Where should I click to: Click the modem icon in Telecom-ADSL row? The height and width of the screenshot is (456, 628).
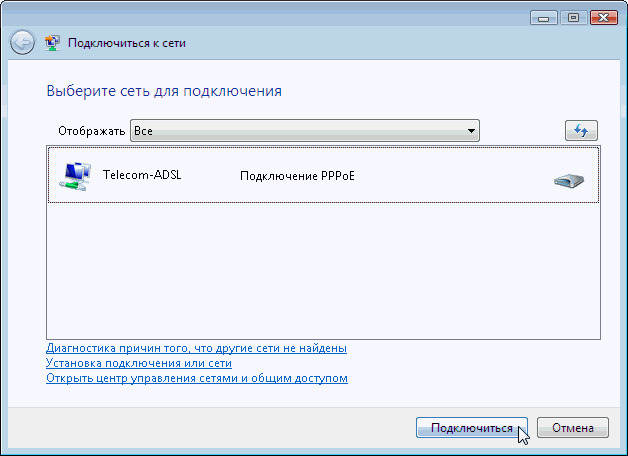coord(569,181)
